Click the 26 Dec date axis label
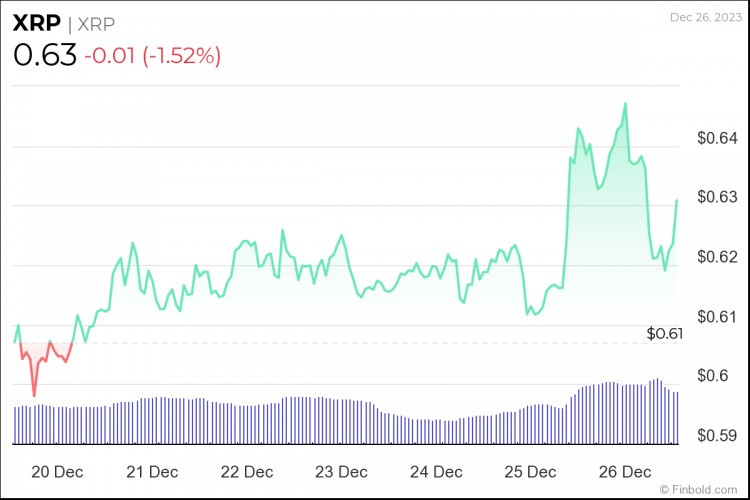Viewport: 750px width, 500px height. [x=625, y=472]
